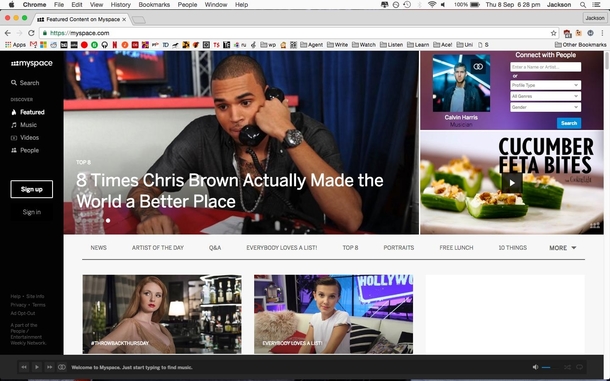Image resolution: width=610 pixels, height=381 pixels.
Task: Expand the MORE categories dropdown
Action: (563, 248)
